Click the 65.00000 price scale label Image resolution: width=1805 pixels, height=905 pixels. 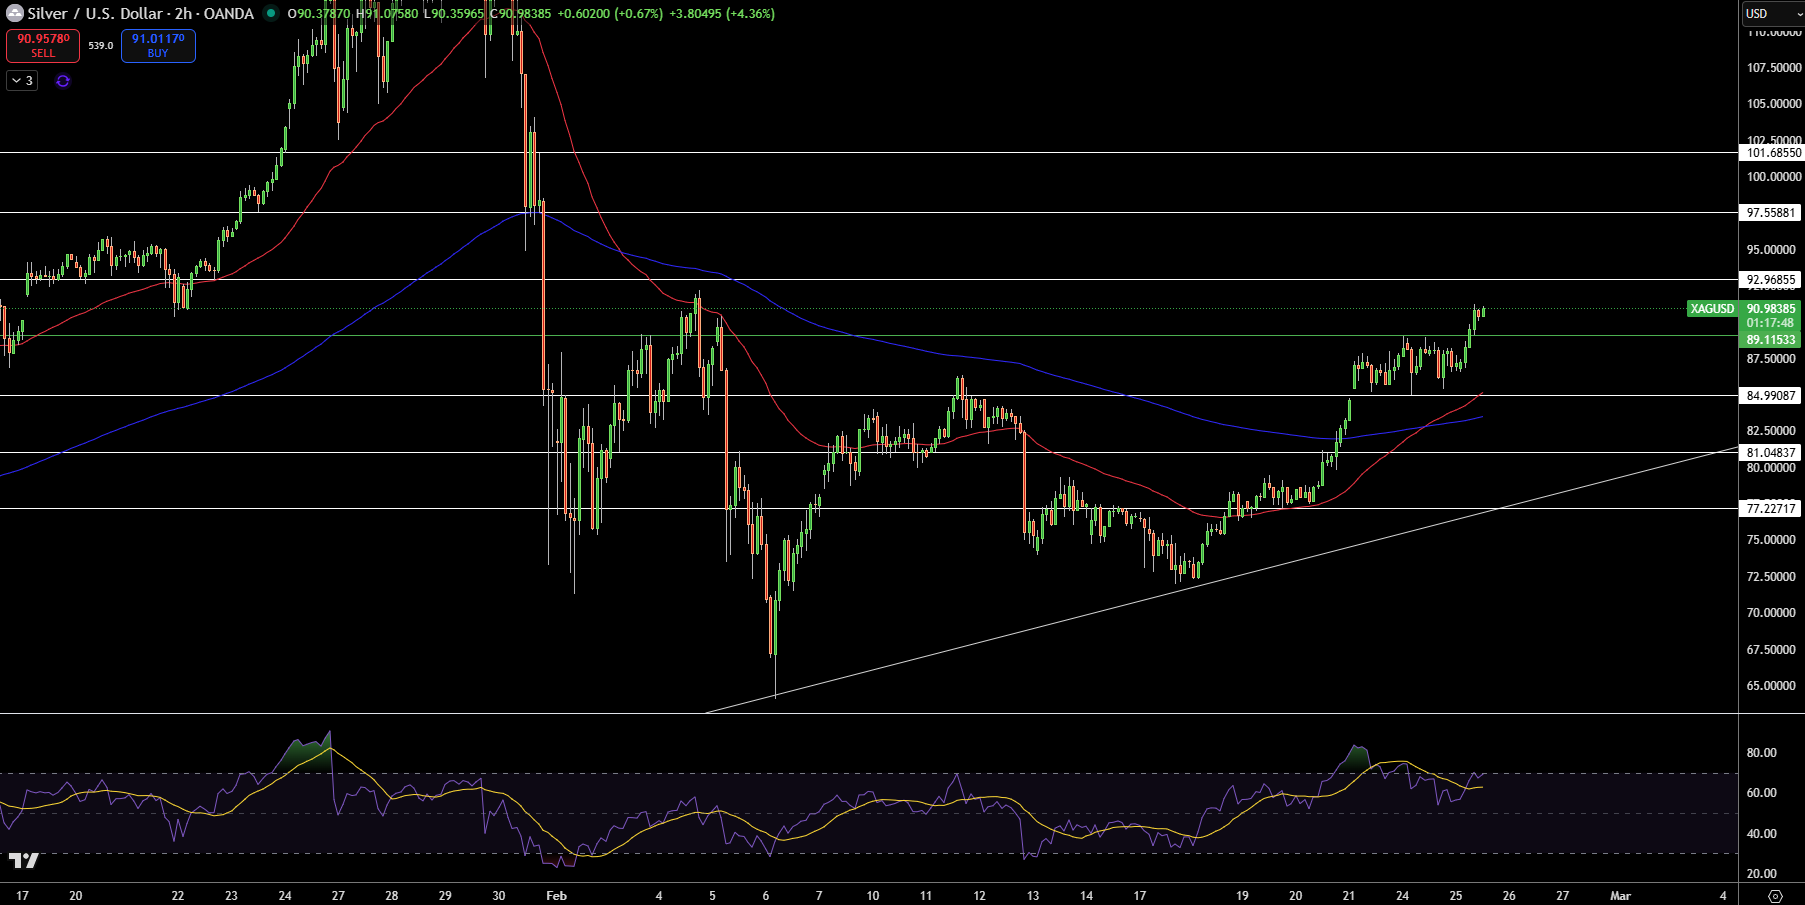click(x=1772, y=686)
